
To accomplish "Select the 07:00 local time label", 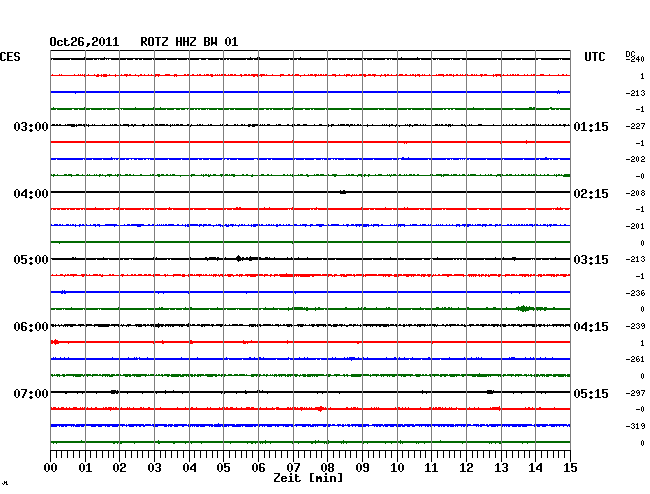I will 31,393.
